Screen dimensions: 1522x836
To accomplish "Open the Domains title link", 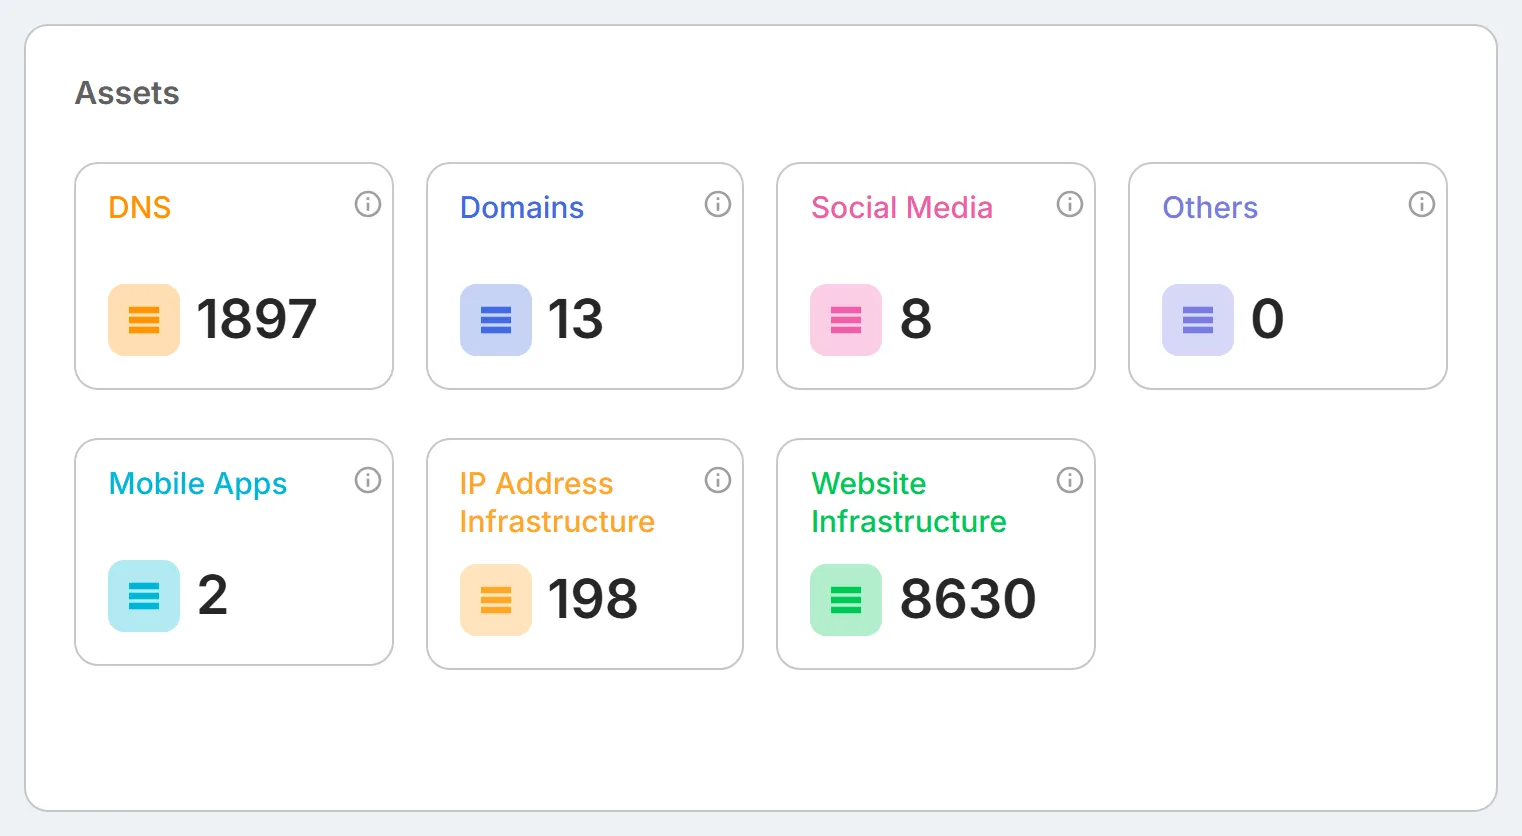I will click(522, 207).
